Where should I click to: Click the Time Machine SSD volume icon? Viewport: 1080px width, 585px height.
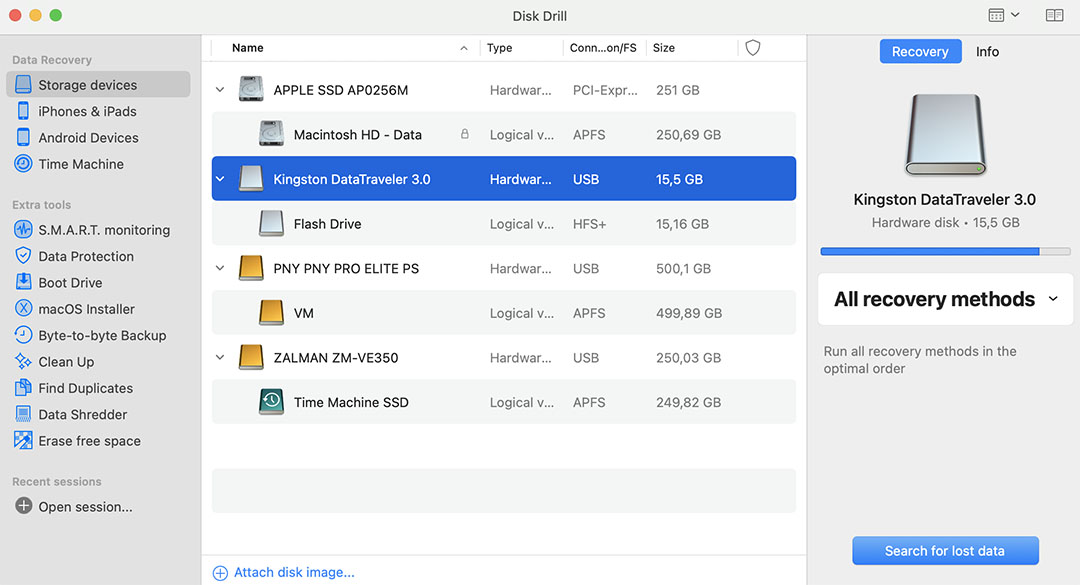pyautogui.click(x=271, y=402)
